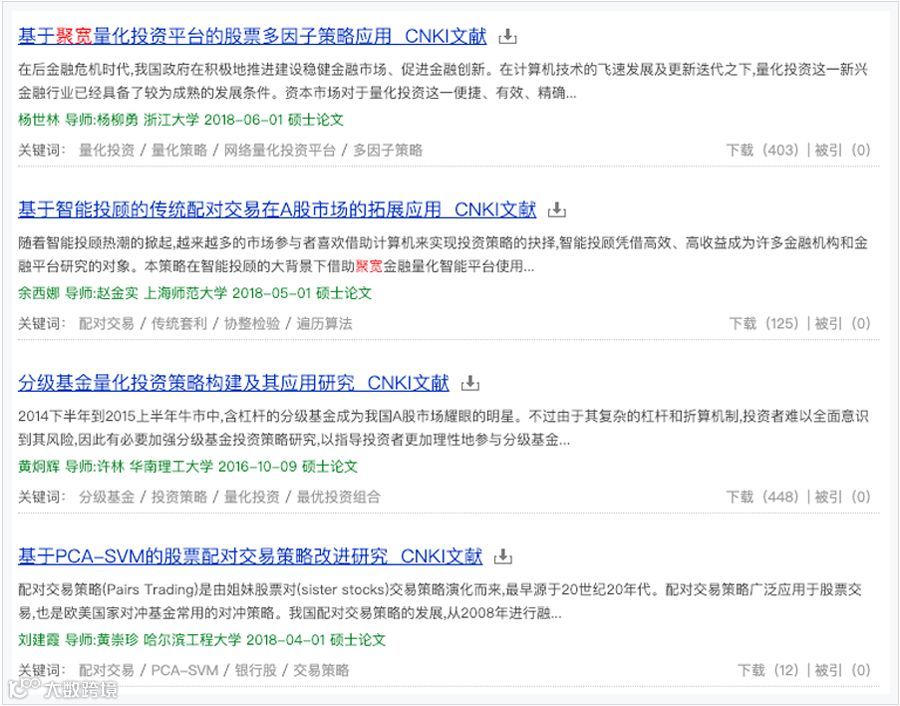Viewport: 900px width, 706px height.
Task: Click keyword 量化投资 in the 黄炯辉 result
Action: (x=251, y=497)
